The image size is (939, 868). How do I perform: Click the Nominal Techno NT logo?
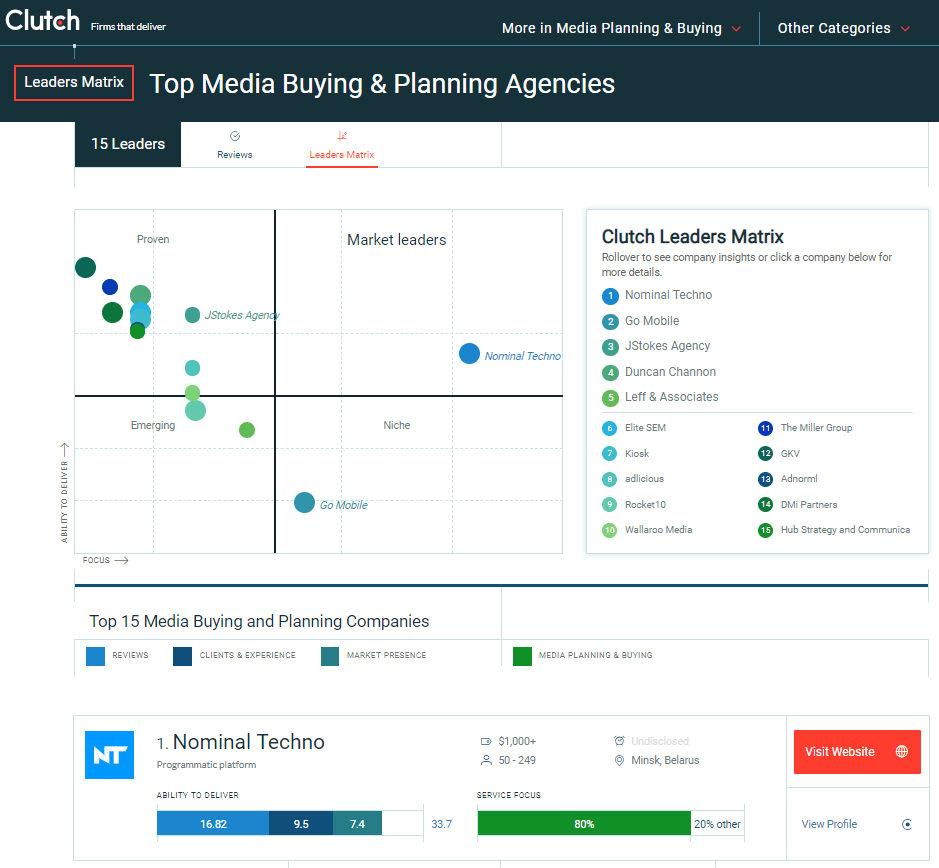click(110, 755)
